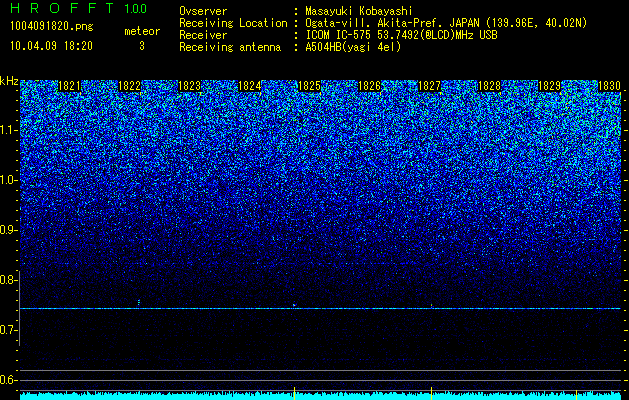Screen dimensions: 629x400
Task: Click the version number 1.0.0
Action: (136, 9)
